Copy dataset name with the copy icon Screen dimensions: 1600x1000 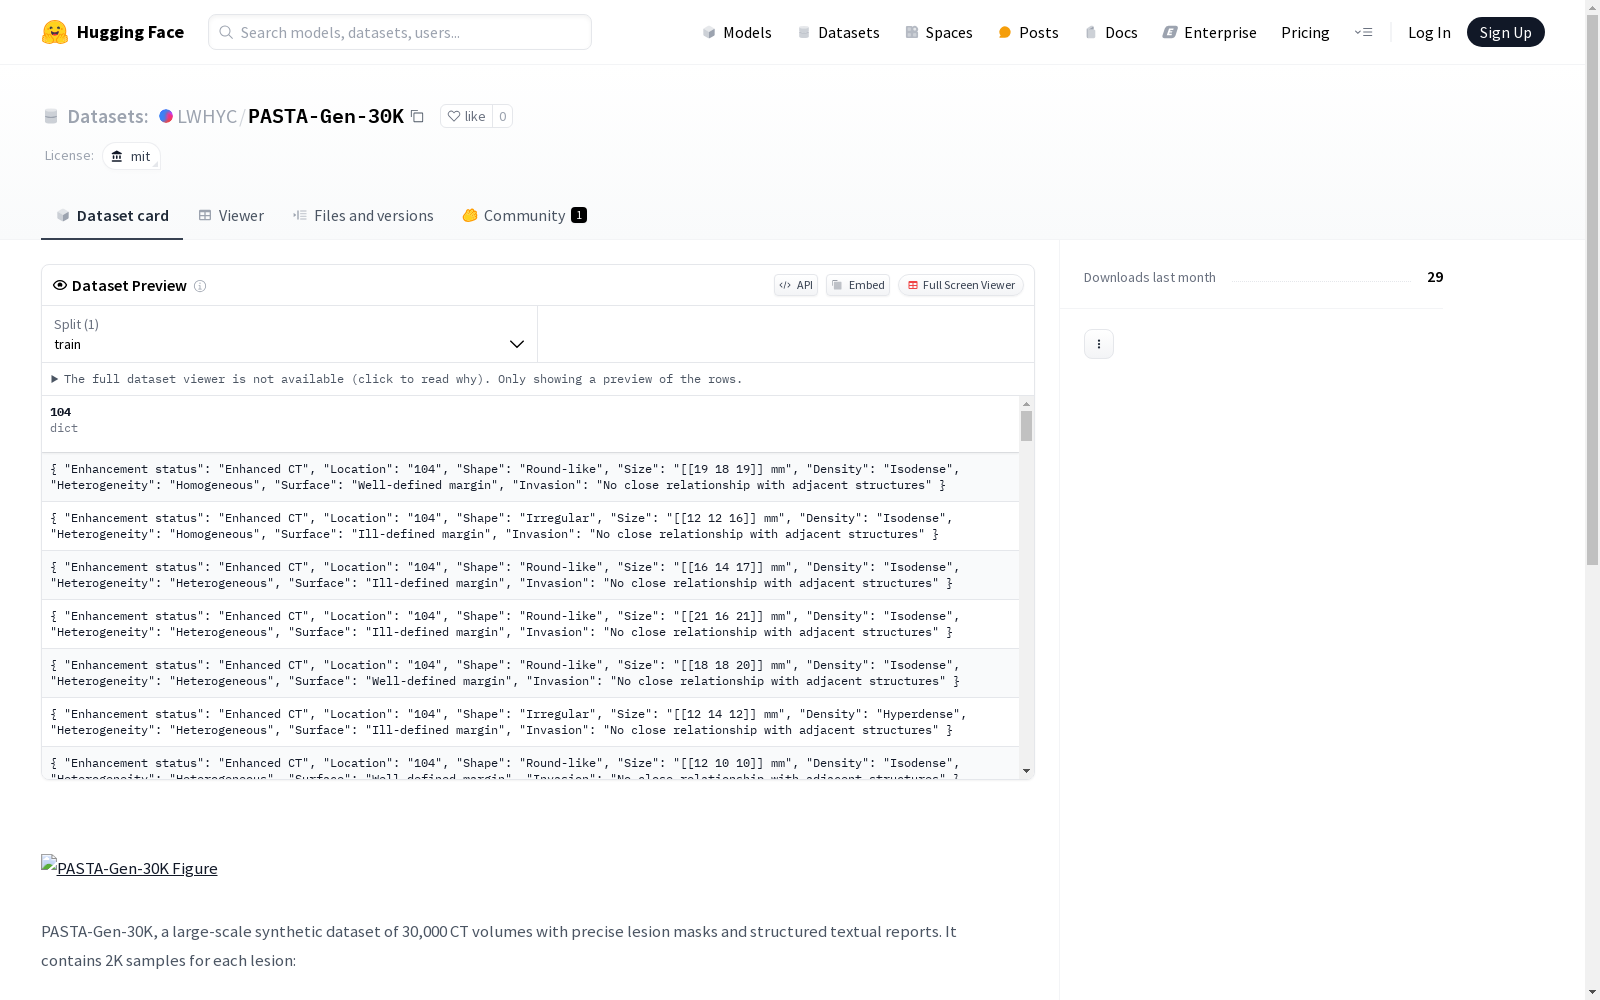[x=418, y=116]
